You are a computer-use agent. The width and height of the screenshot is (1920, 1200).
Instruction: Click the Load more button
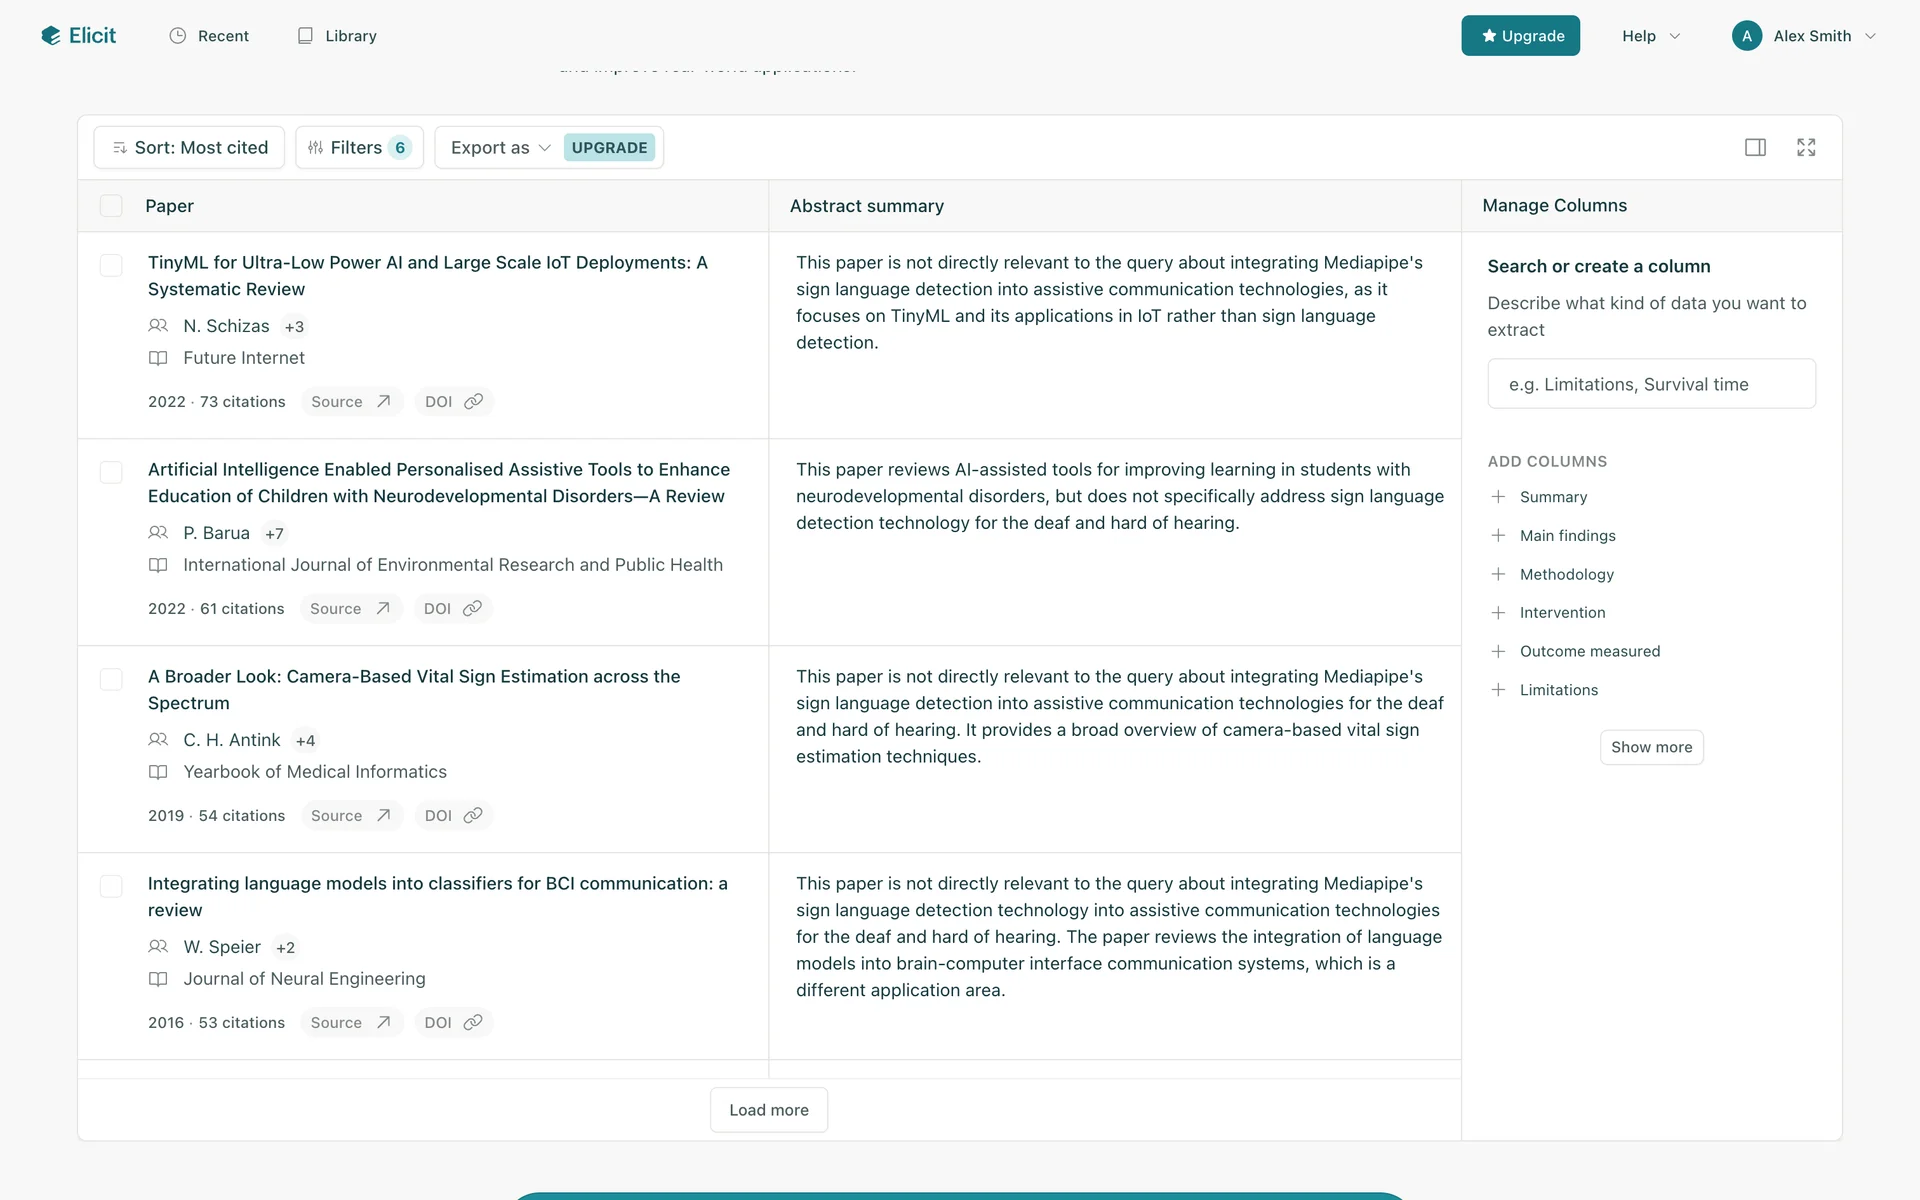pos(768,1110)
